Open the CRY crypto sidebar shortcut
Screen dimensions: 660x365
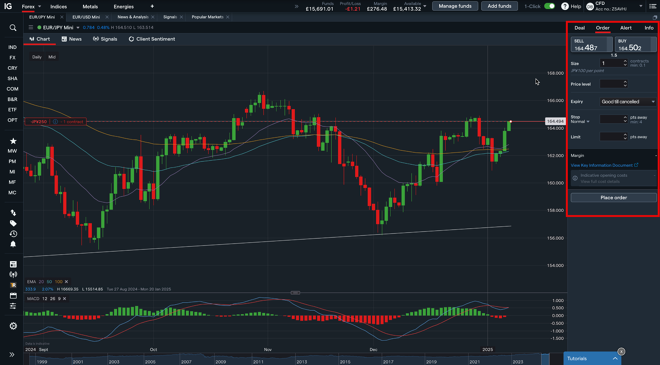pyautogui.click(x=13, y=68)
